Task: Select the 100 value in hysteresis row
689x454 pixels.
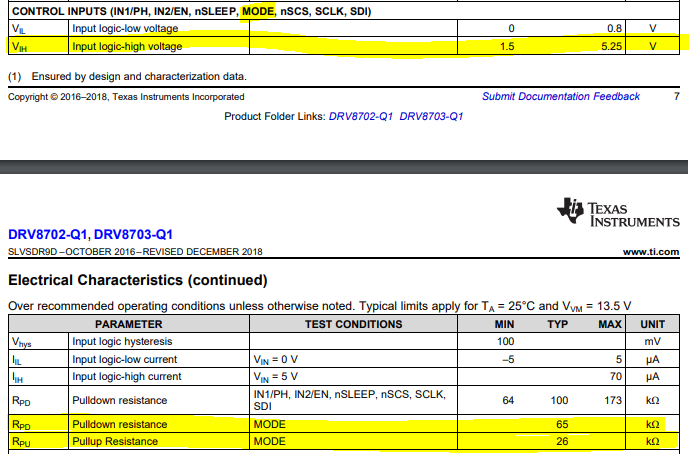Action: (x=505, y=341)
